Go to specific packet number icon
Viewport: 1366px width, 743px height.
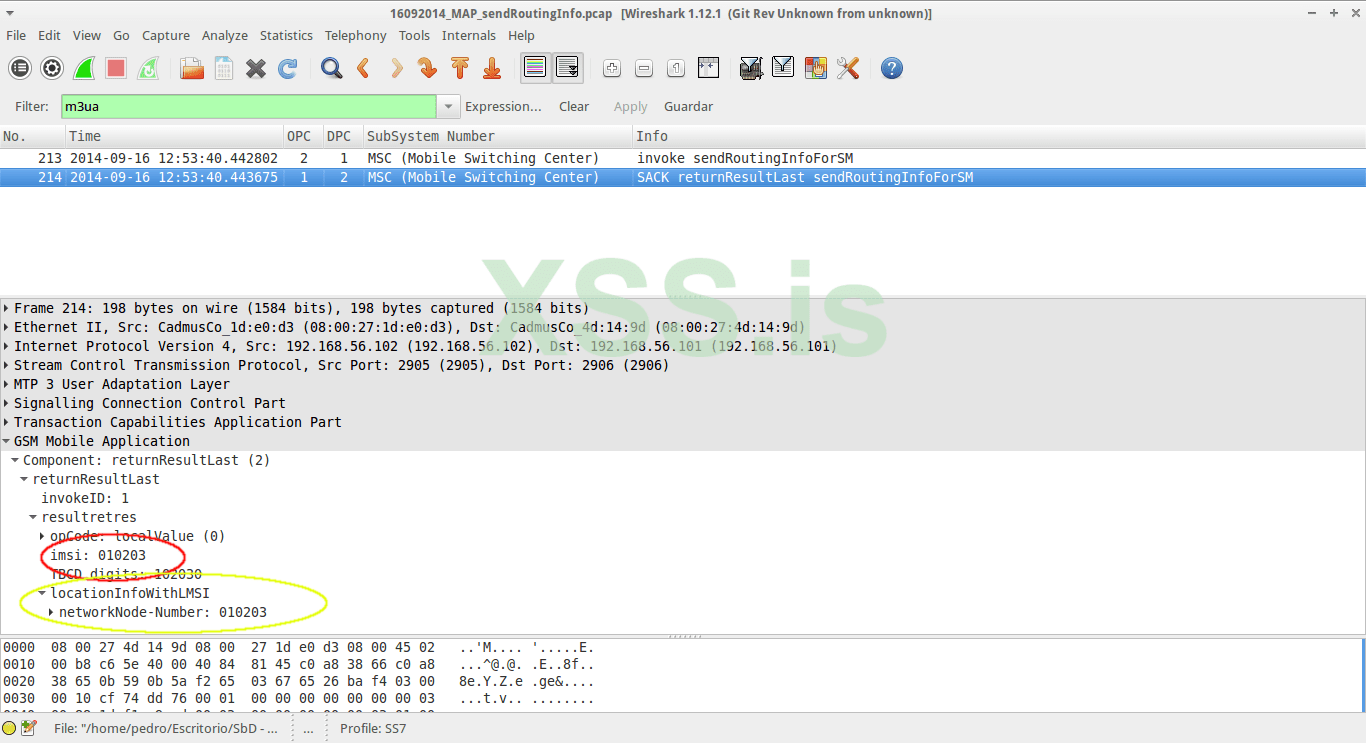point(428,68)
